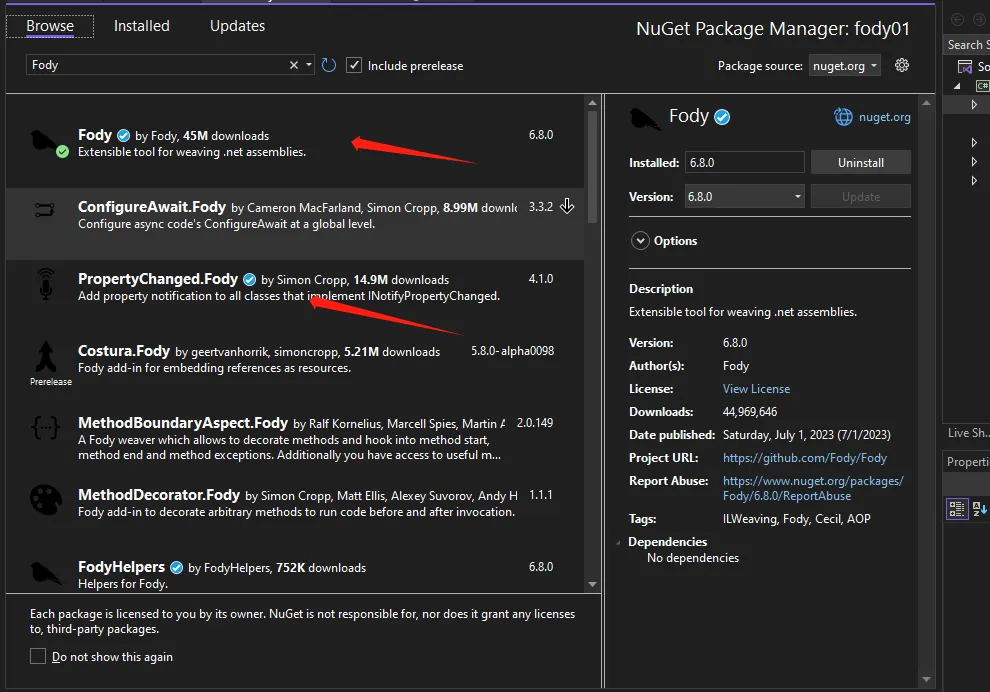Click the FodyHelpers verified badge
Image resolution: width=990 pixels, height=692 pixels.
click(177, 568)
